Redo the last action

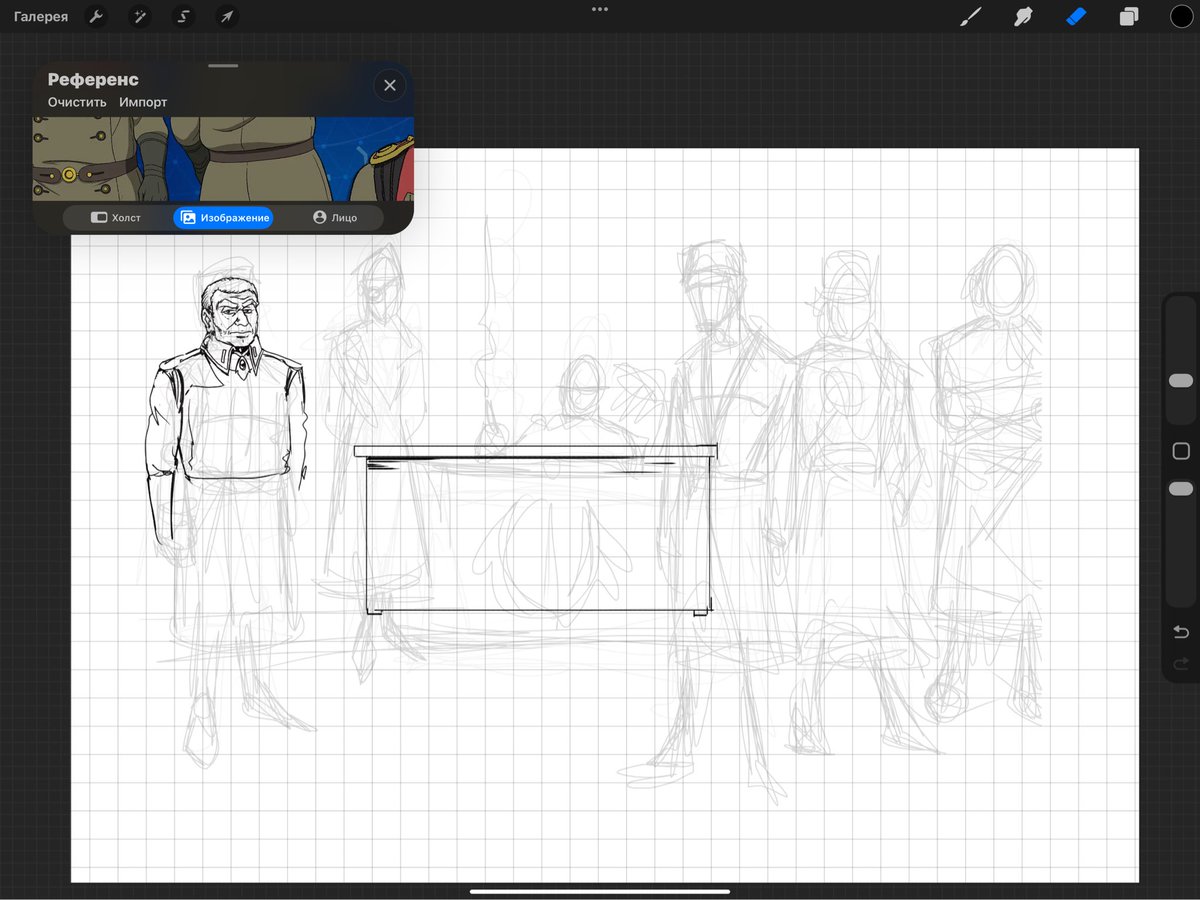pos(1181,664)
